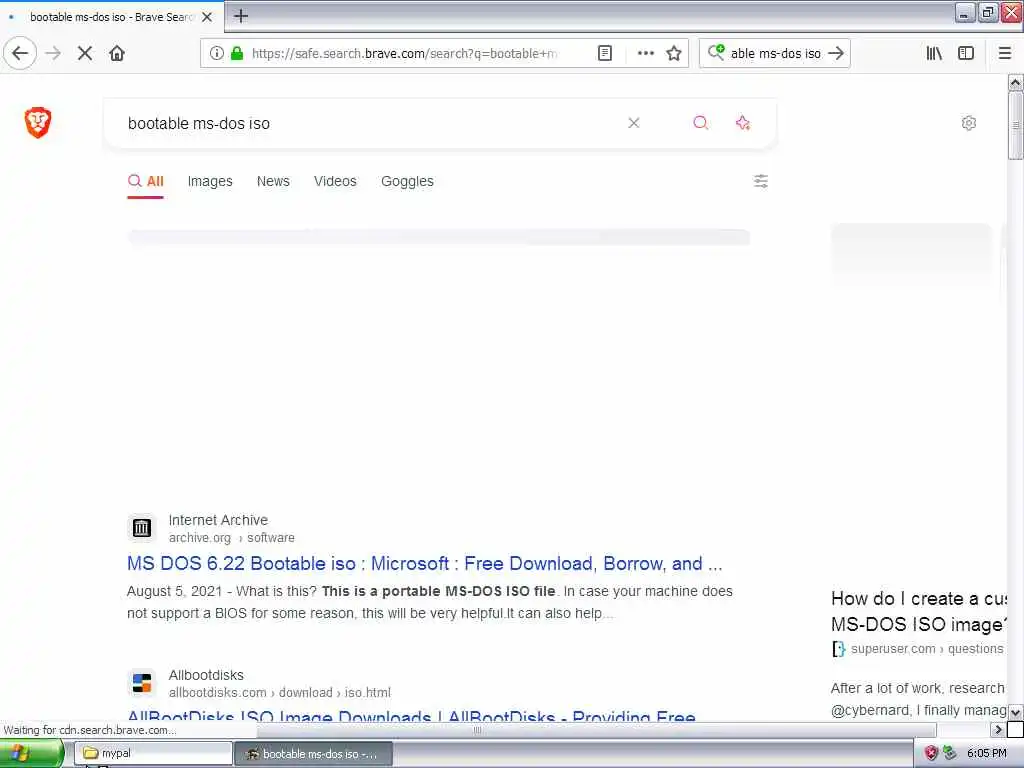Open a new browser tab
Screen dimensions: 1024x768
click(241, 16)
